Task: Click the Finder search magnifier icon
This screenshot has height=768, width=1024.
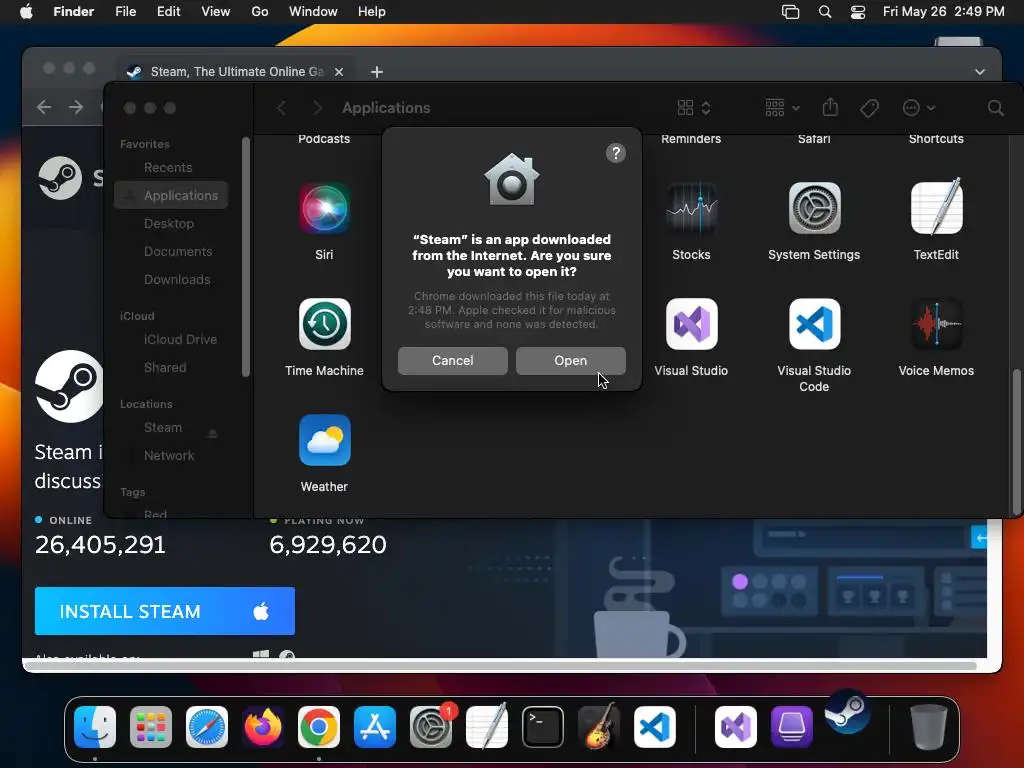Action: tap(995, 108)
